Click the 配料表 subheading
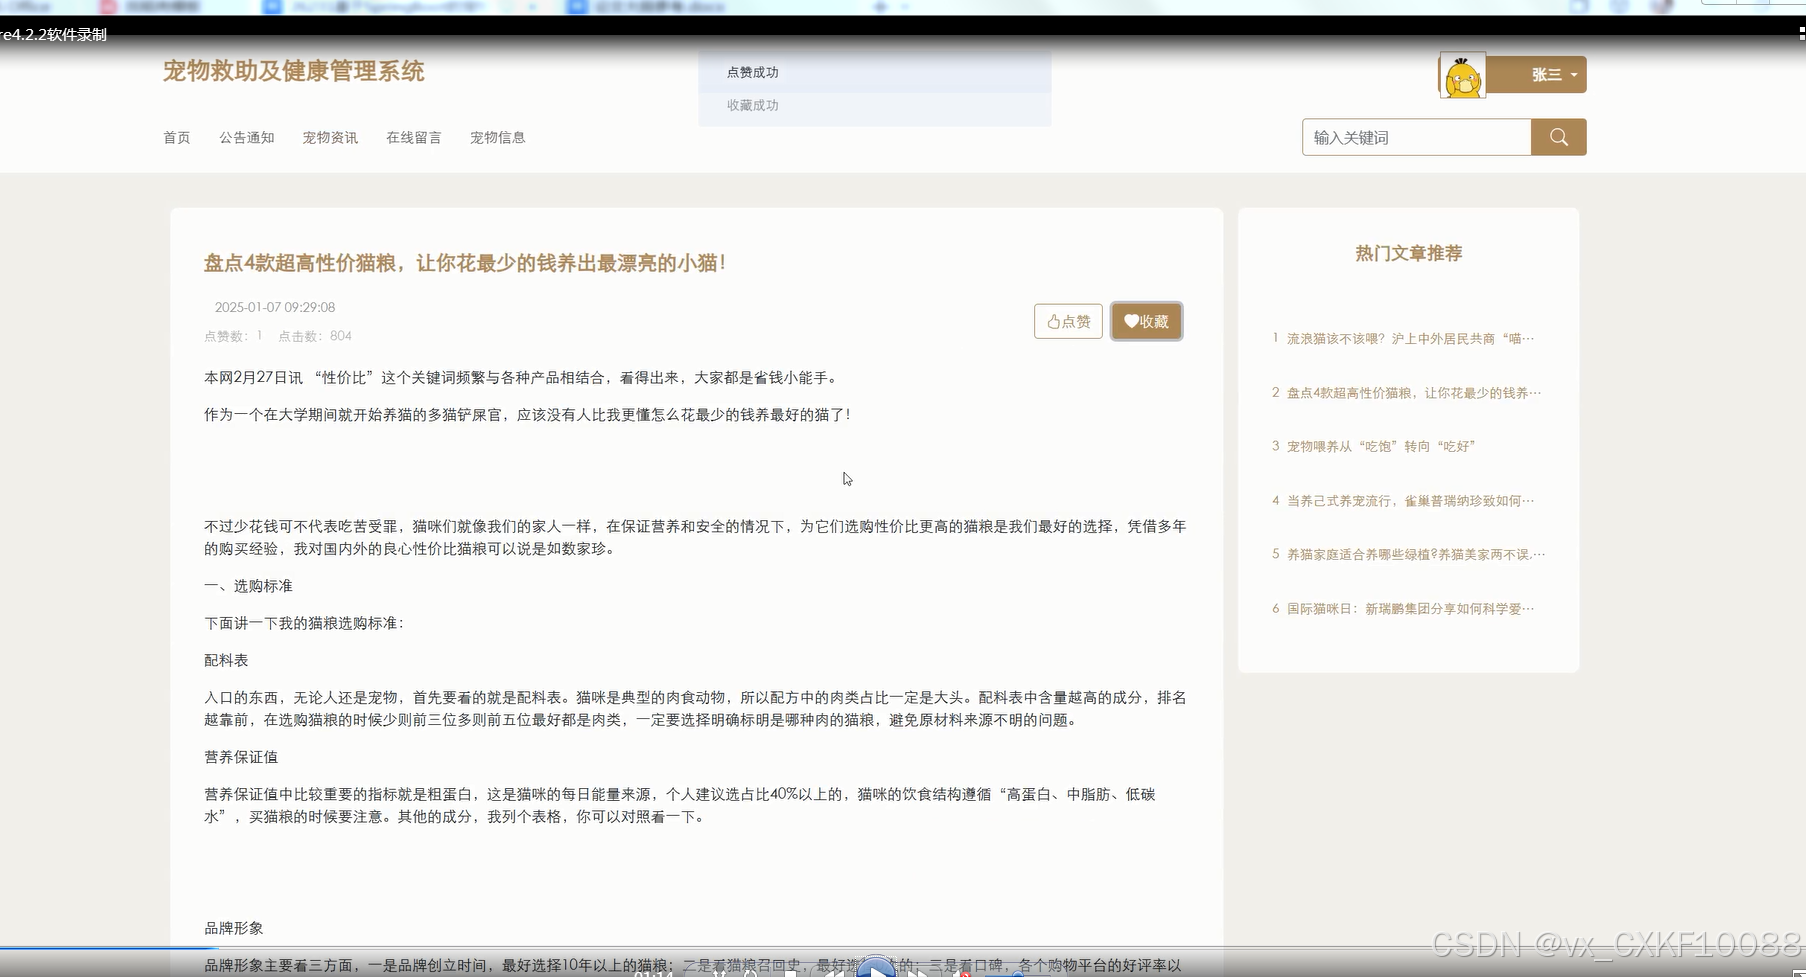Image resolution: width=1806 pixels, height=977 pixels. pos(226,660)
